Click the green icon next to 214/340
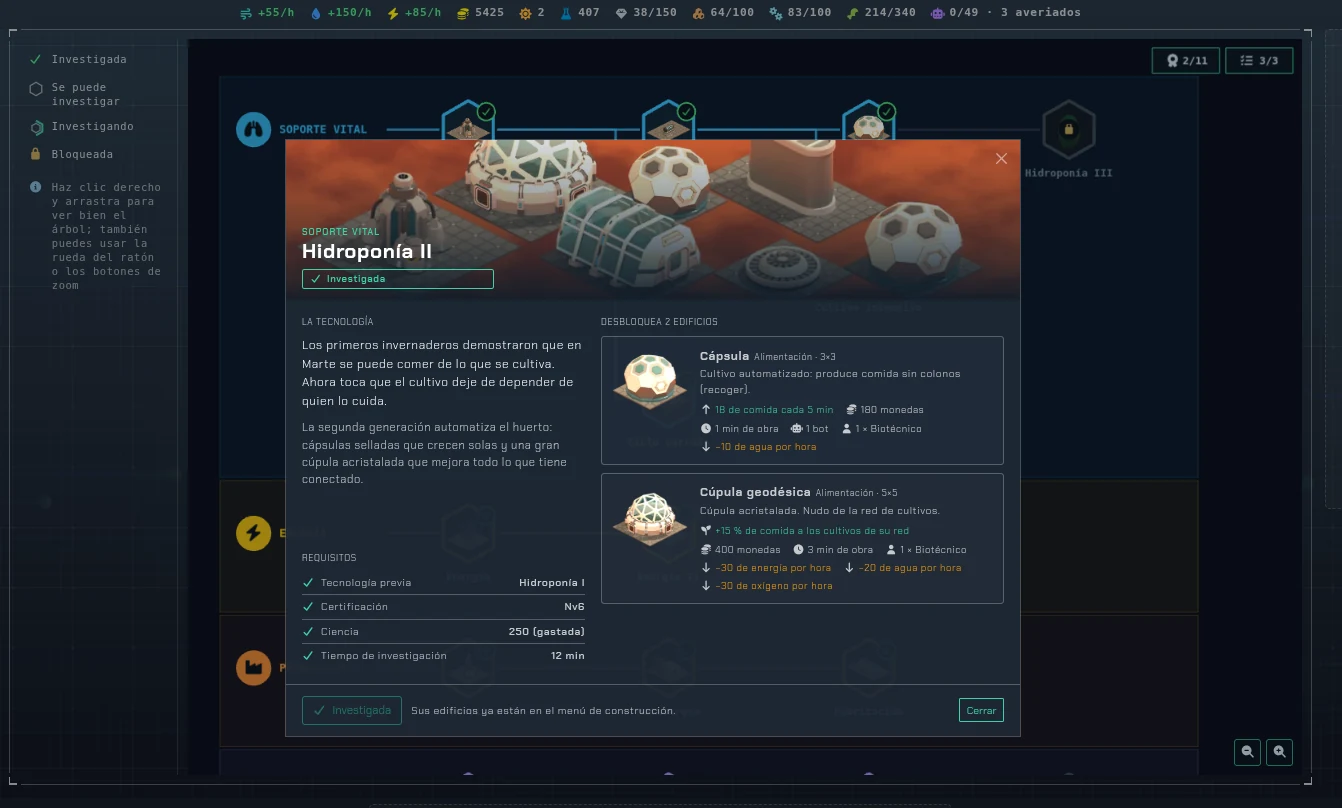1342x808 pixels. click(x=852, y=13)
